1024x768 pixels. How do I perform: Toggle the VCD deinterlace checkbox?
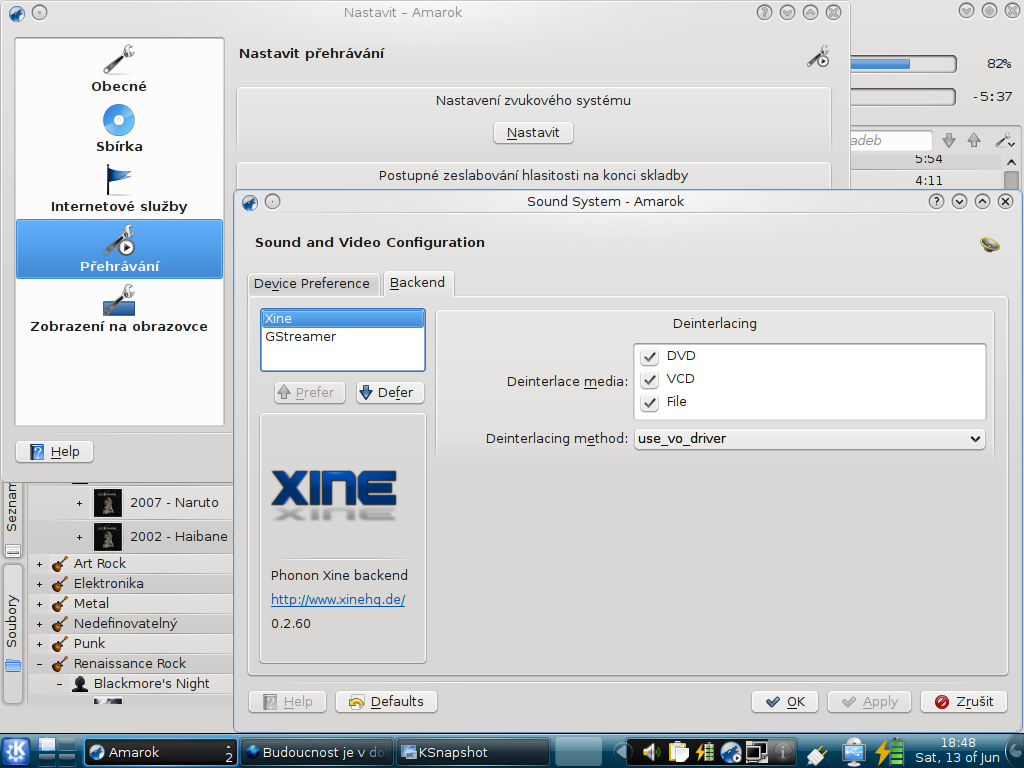649,379
